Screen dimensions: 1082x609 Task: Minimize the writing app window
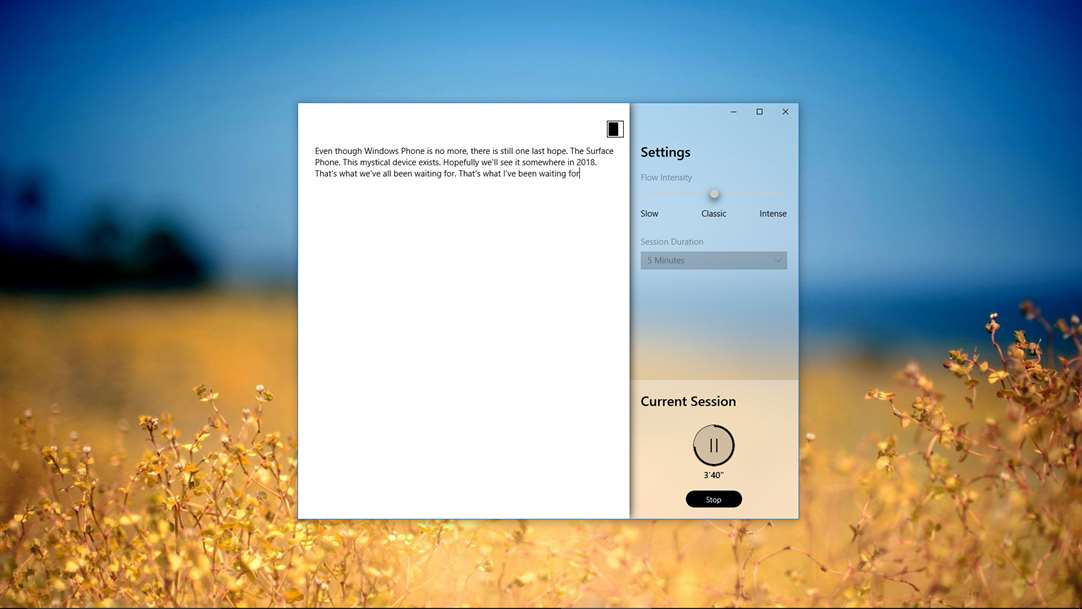(x=733, y=112)
